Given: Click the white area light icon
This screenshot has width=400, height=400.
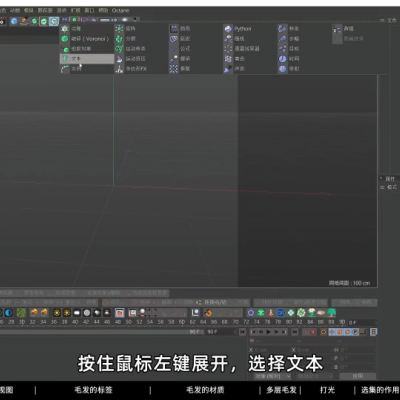Looking at the screenshot, I should [77, 313].
